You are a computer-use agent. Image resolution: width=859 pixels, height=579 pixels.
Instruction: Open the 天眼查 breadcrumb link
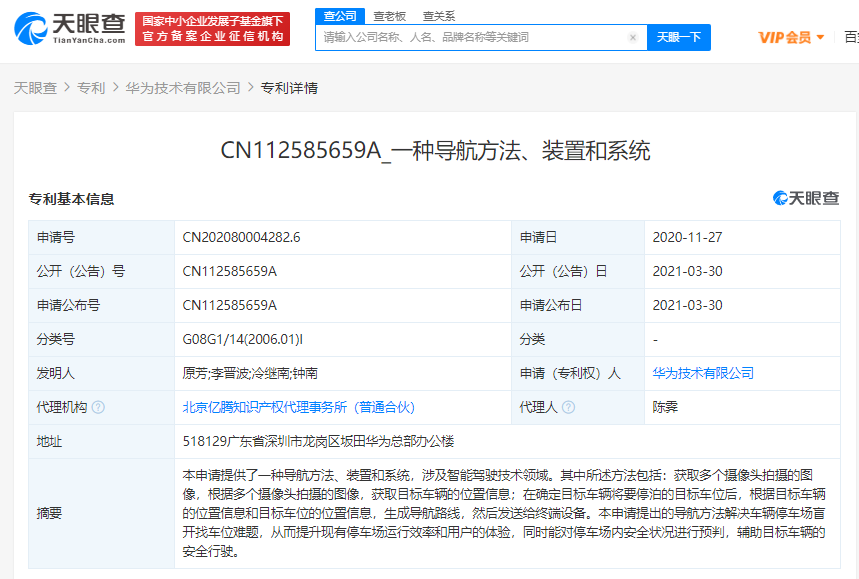(36, 88)
